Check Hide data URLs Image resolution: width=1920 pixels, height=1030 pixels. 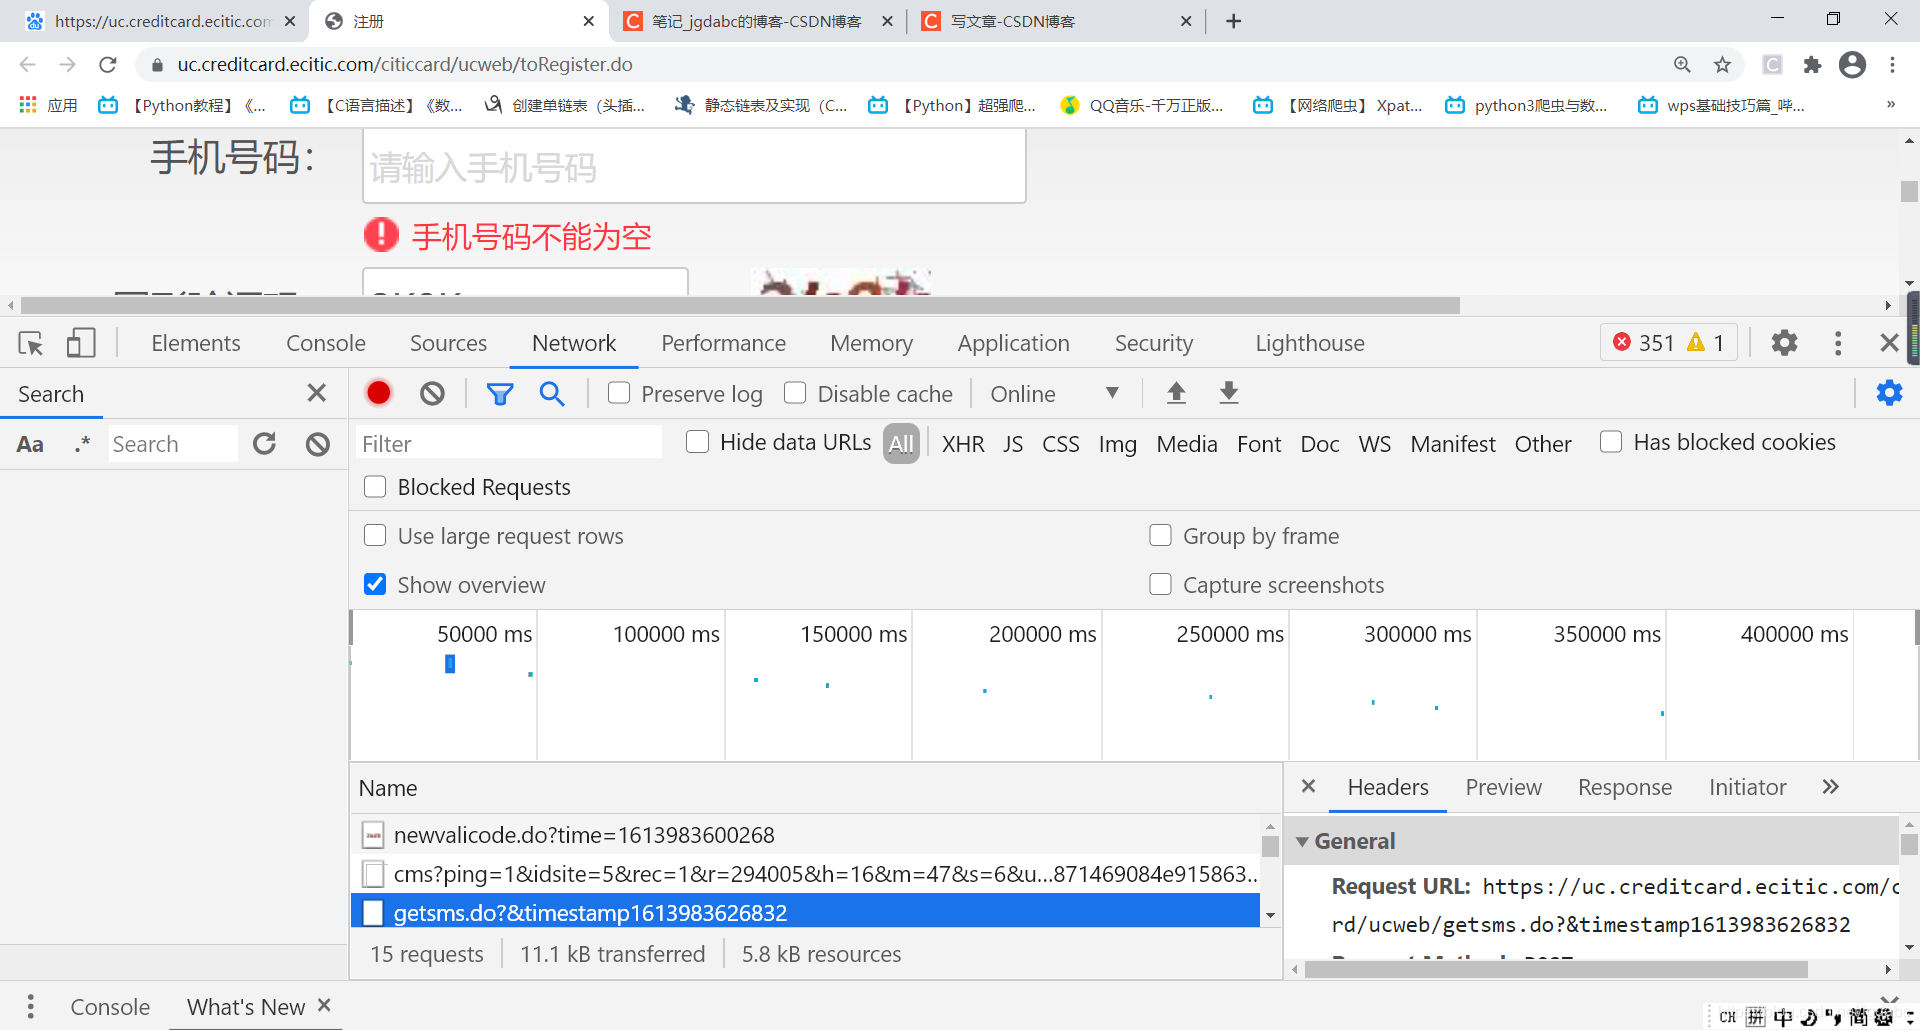coord(697,442)
